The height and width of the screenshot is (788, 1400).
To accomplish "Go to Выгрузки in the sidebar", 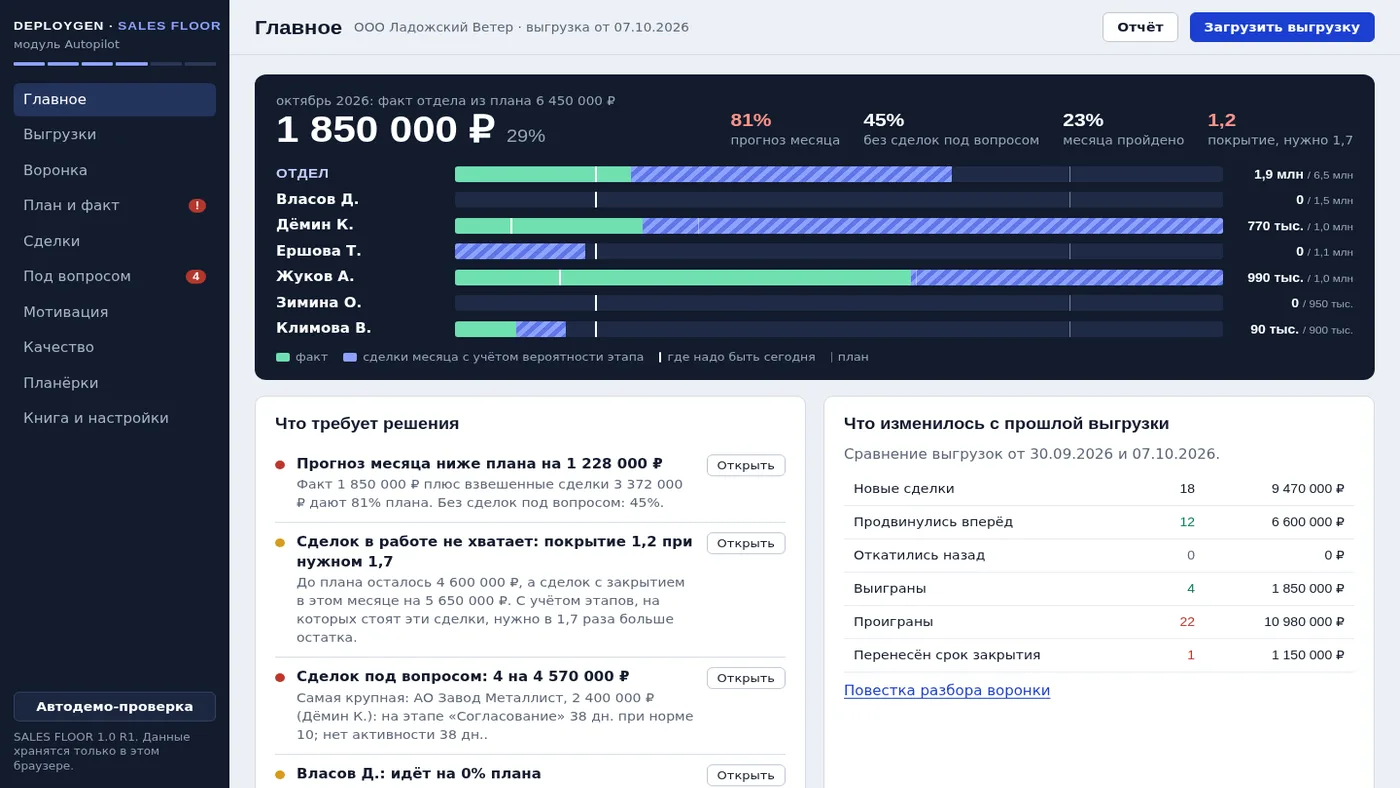I will [x=115, y=135].
